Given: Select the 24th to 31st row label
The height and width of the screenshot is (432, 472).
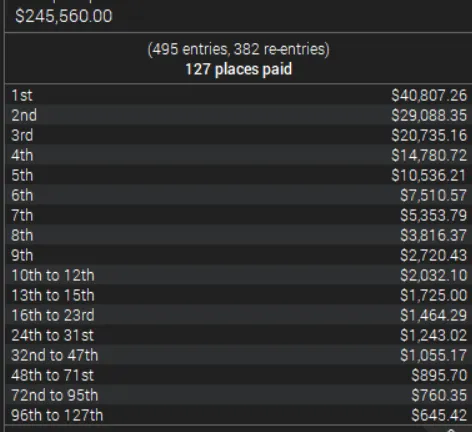Looking at the screenshot, I should coord(53,335).
